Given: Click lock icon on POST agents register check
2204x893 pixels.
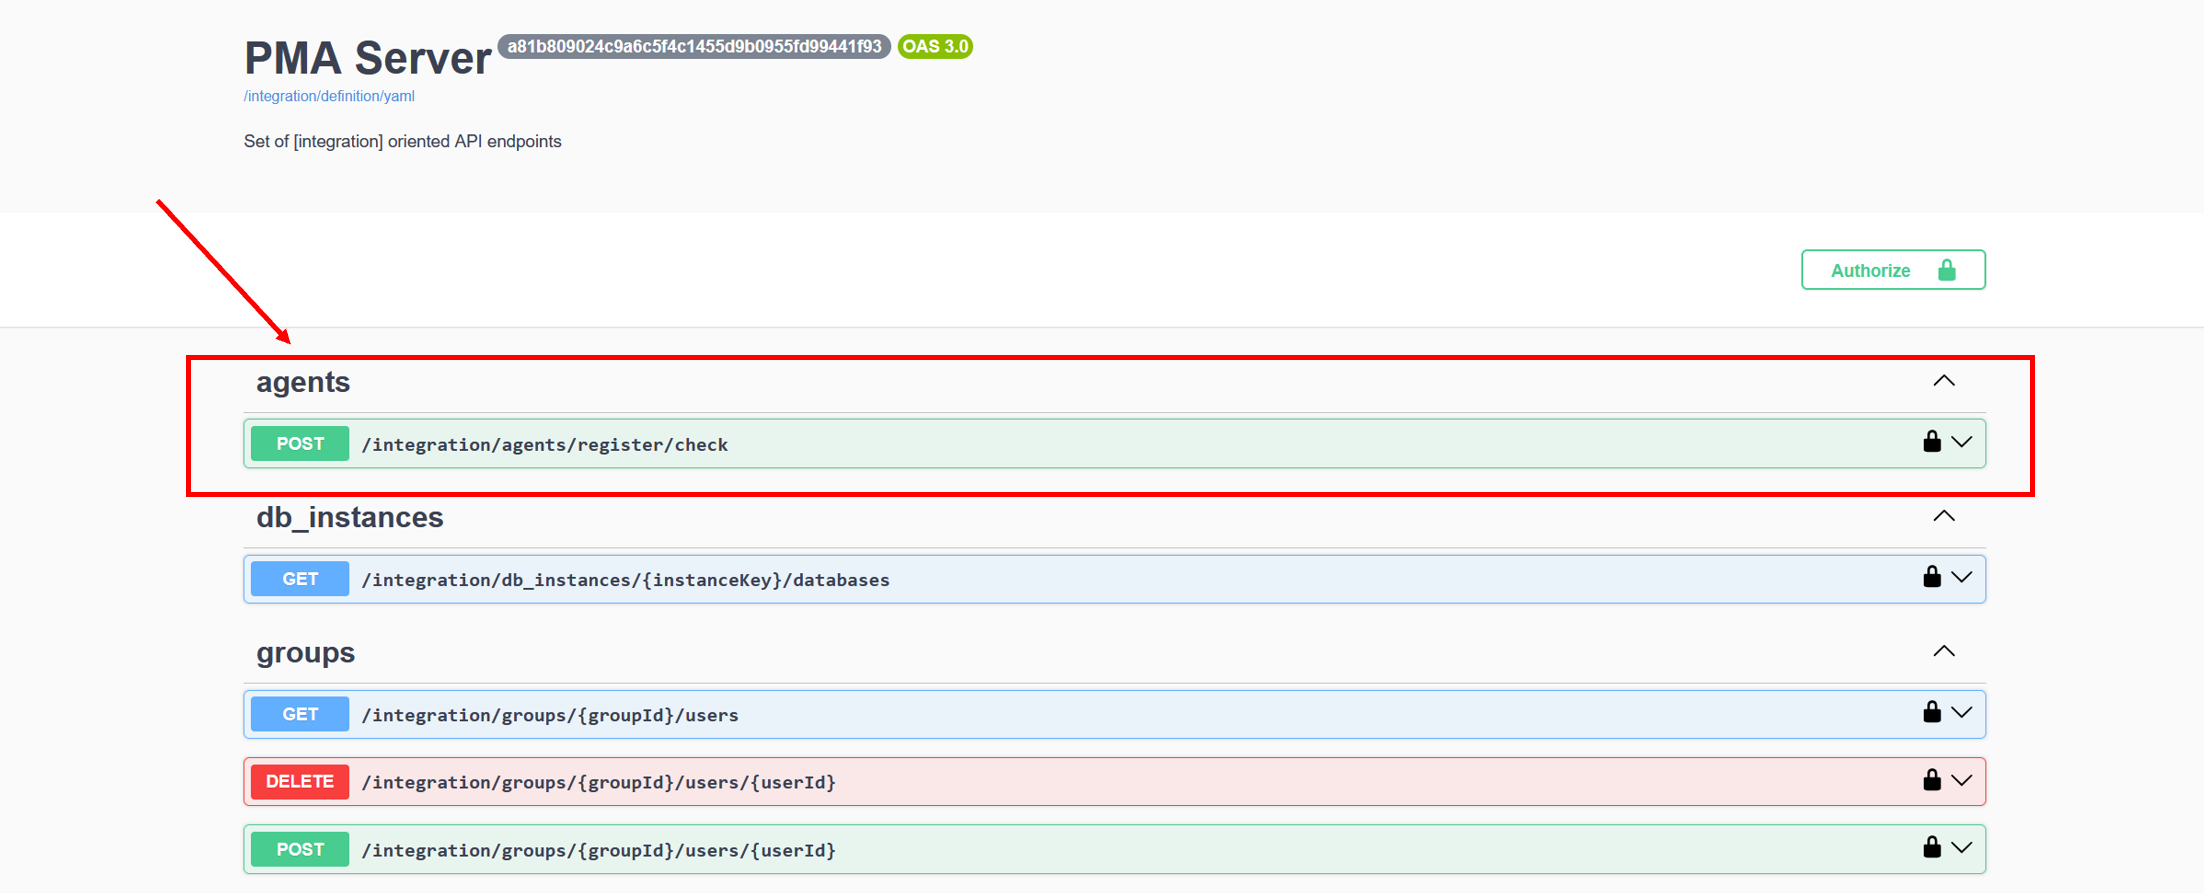Looking at the screenshot, I should pos(1931,442).
